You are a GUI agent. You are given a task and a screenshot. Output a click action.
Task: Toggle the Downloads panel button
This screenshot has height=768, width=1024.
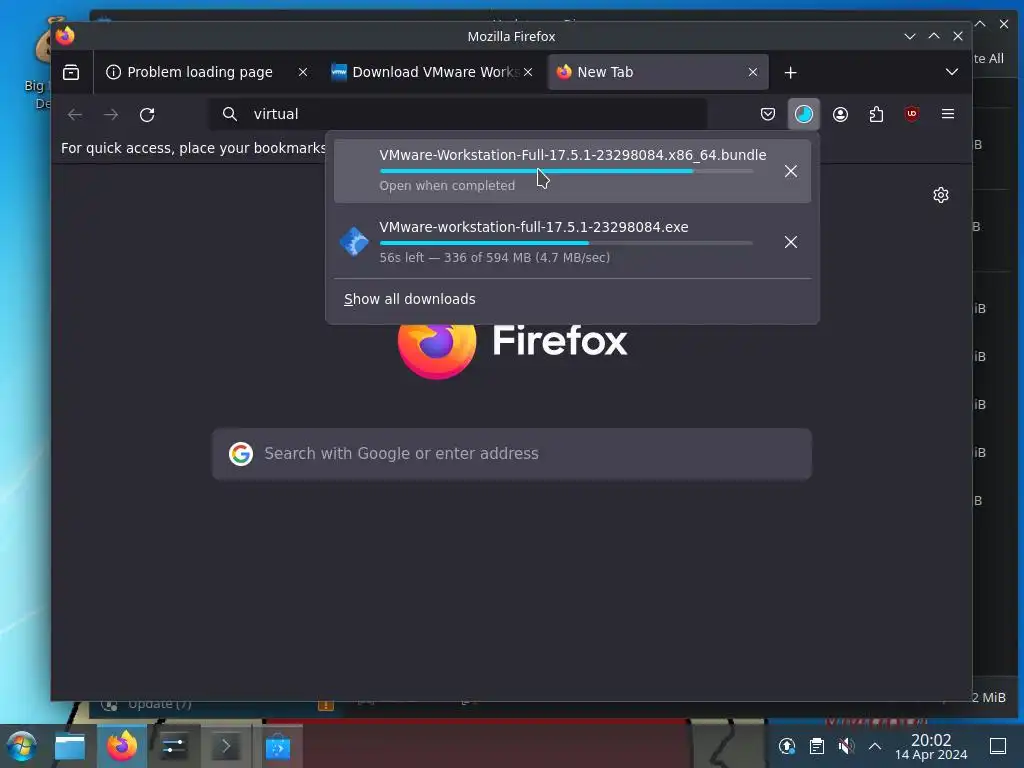[804, 114]
